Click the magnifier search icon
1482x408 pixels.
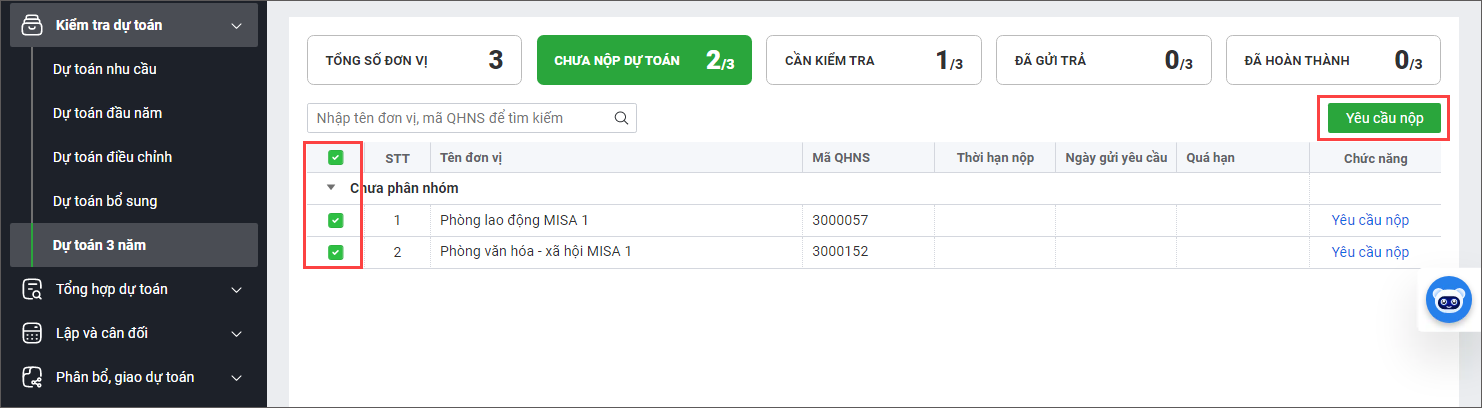point(621,118)
